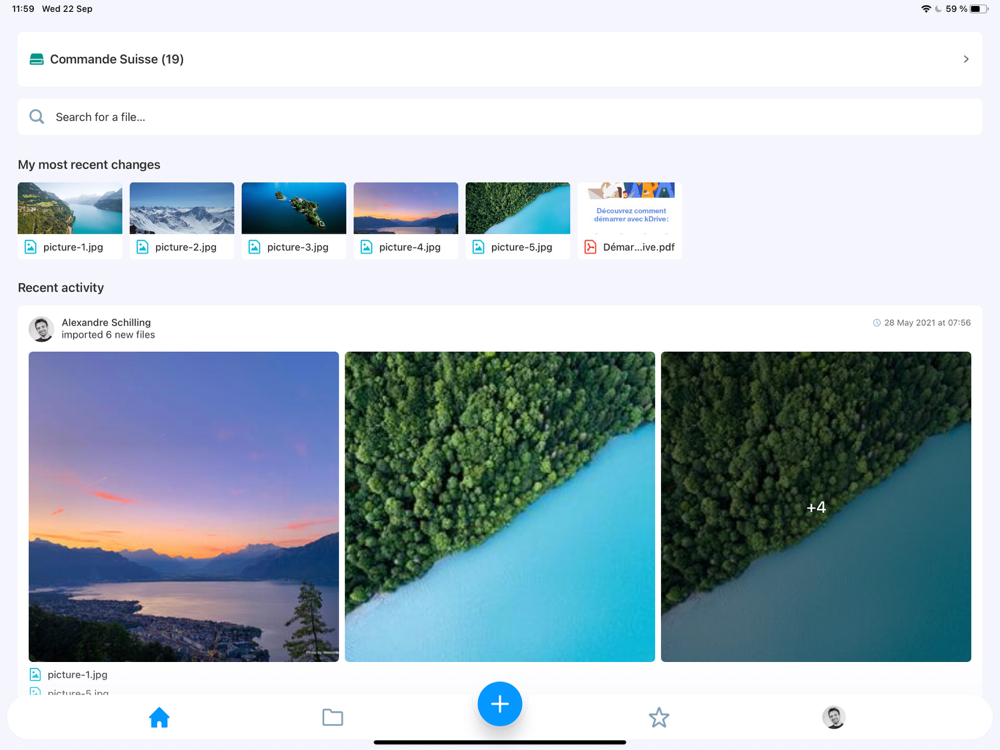
Task: Open picture-4.jpg sunset thumbnail
Action: pos(406,209)
